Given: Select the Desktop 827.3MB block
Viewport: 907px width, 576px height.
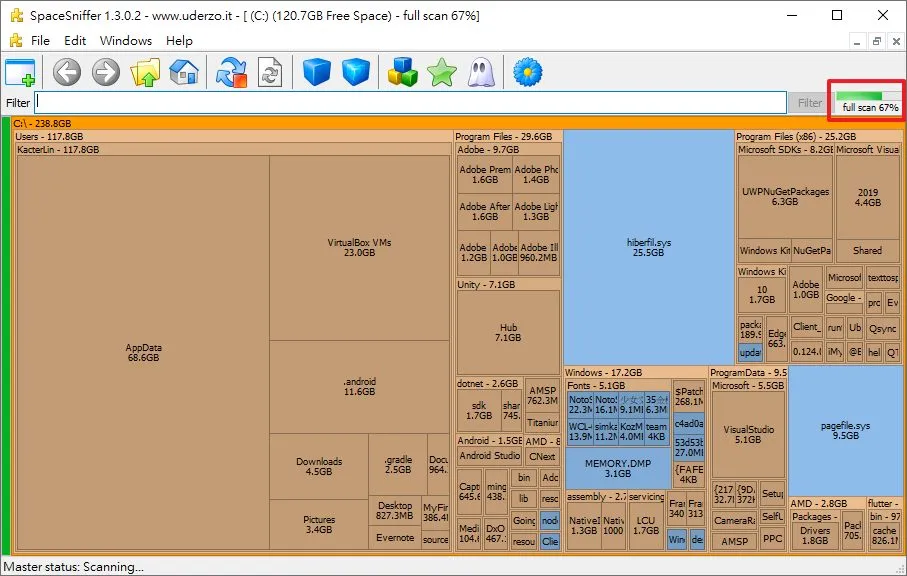Looking at the screenshot, I should (x=394, y=510).
